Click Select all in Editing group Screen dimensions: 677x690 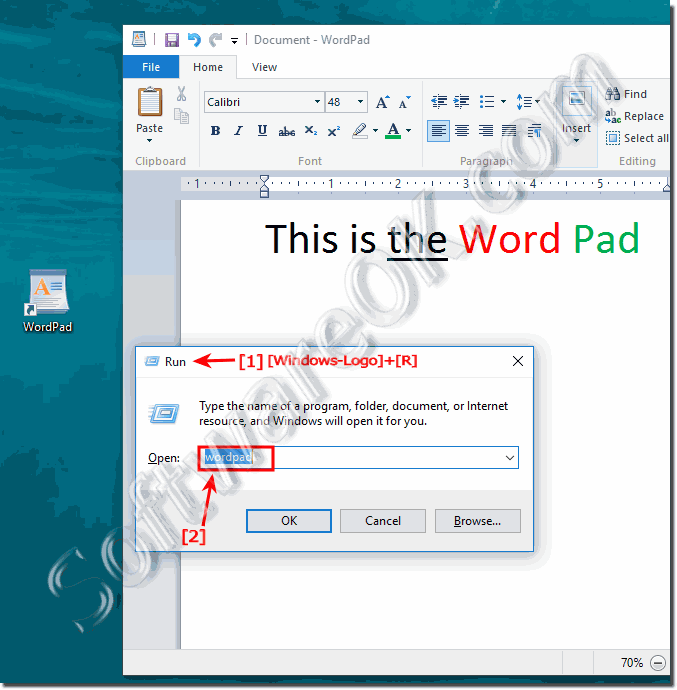[x=637, y=138]
